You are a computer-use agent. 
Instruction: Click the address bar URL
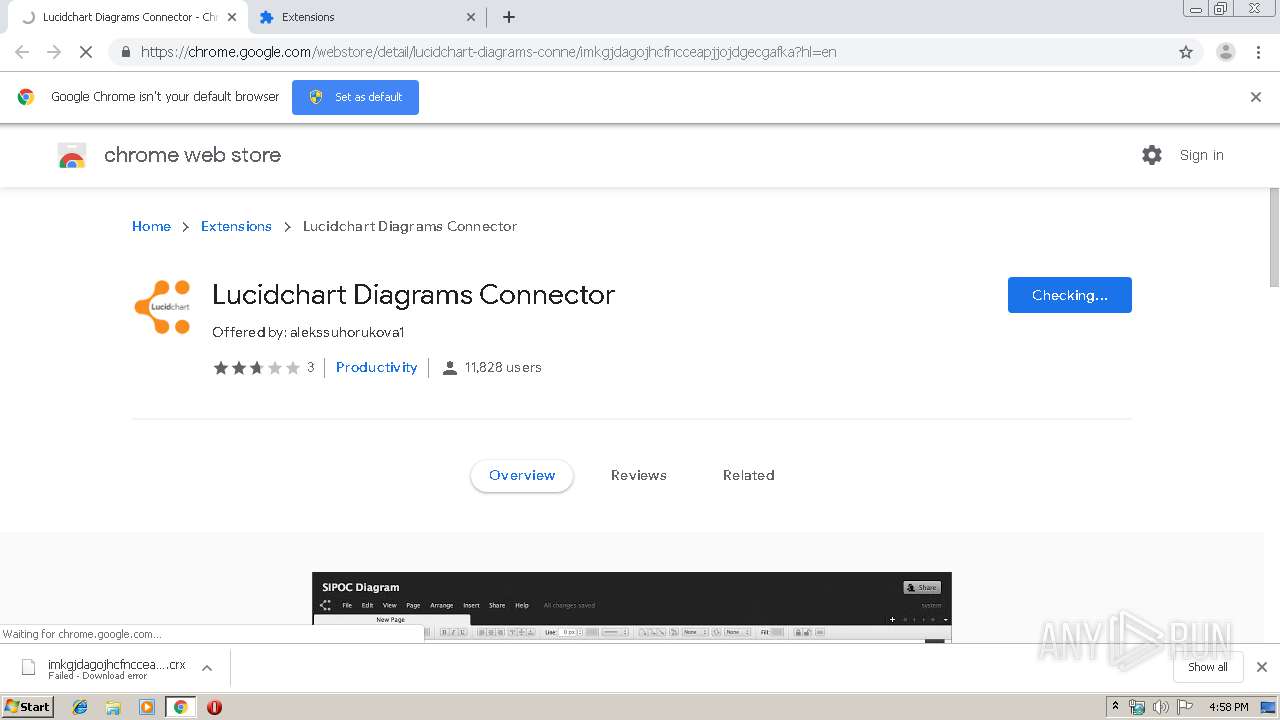pos(489,52)
